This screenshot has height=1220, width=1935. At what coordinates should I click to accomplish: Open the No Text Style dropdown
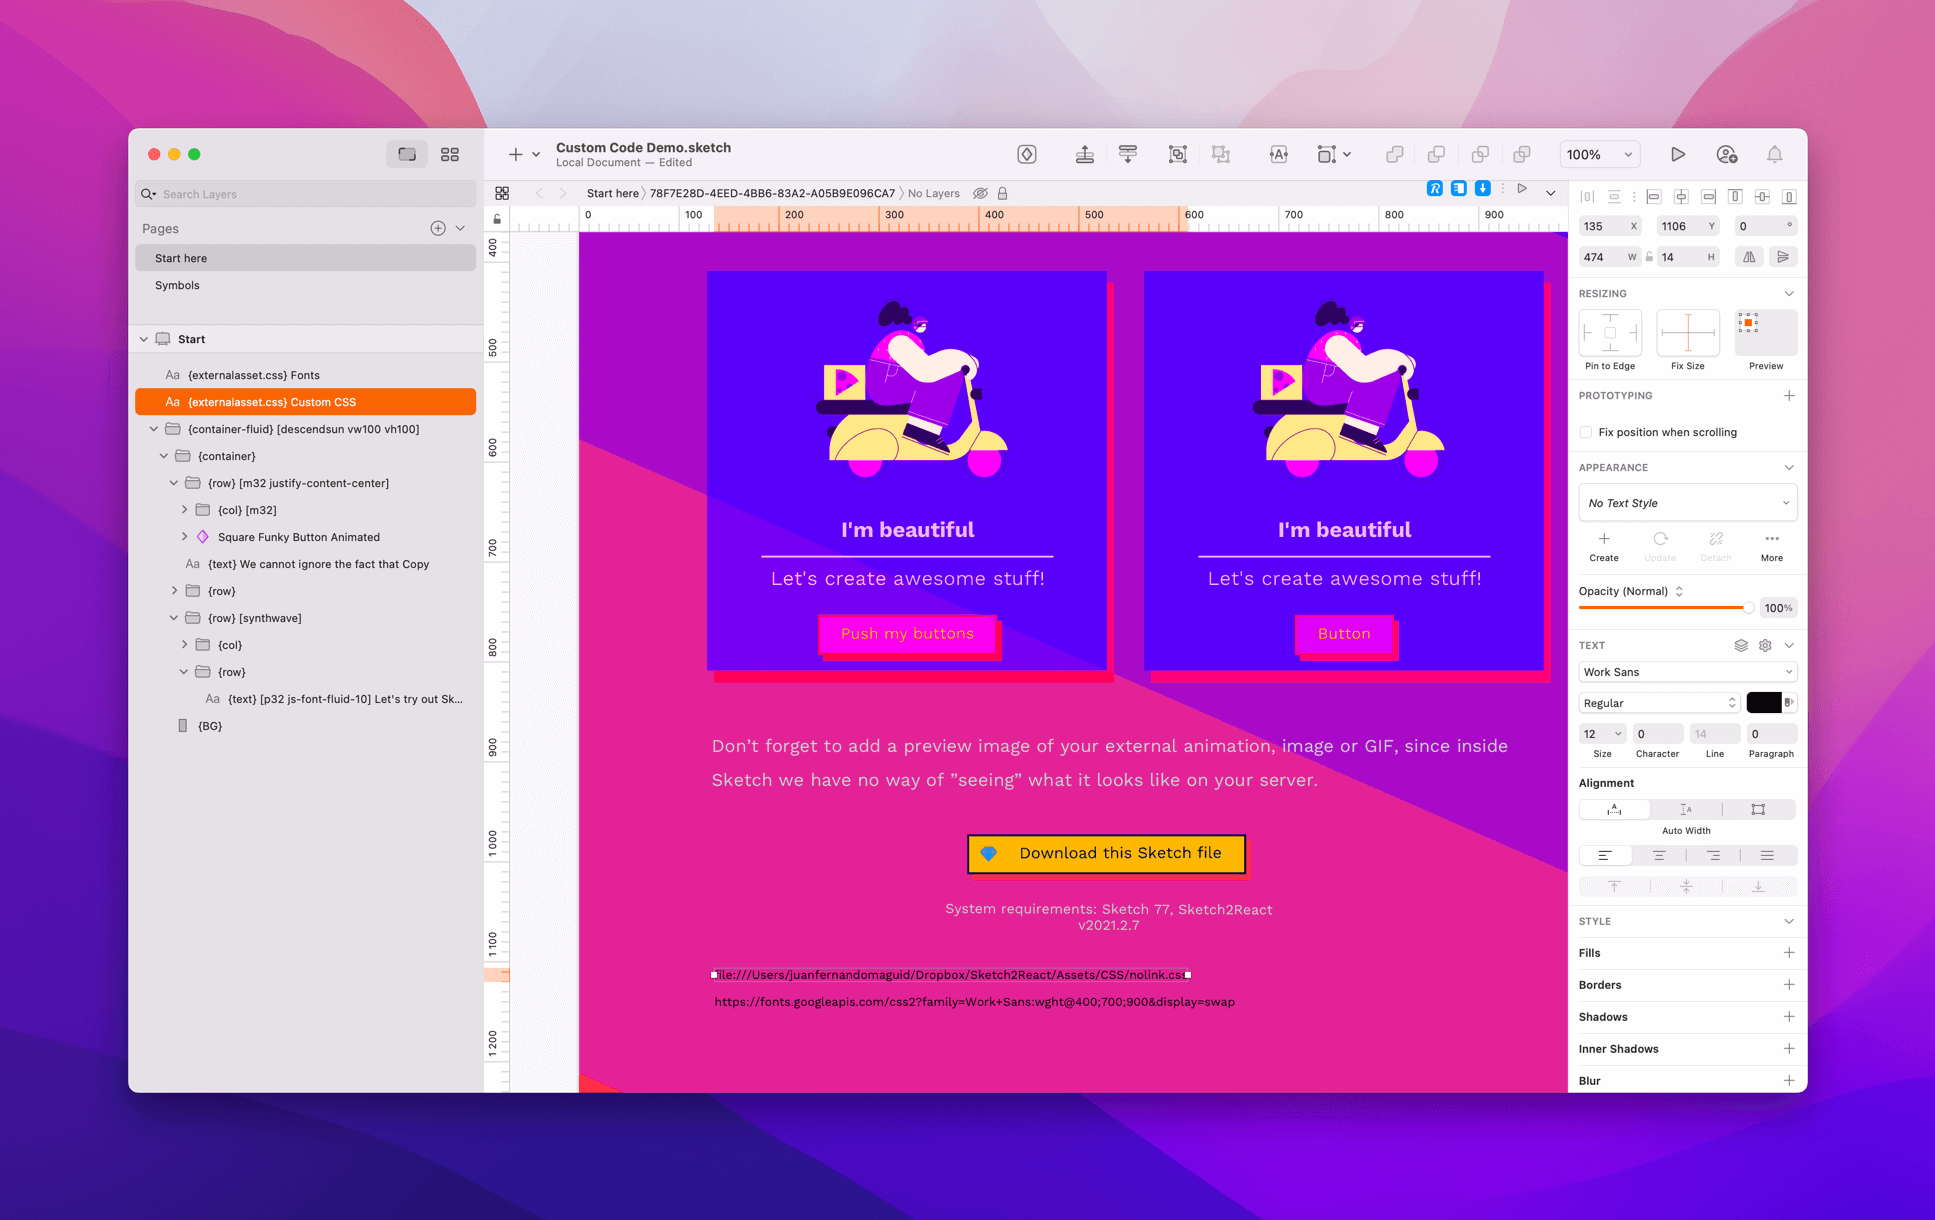[1687, 502]
